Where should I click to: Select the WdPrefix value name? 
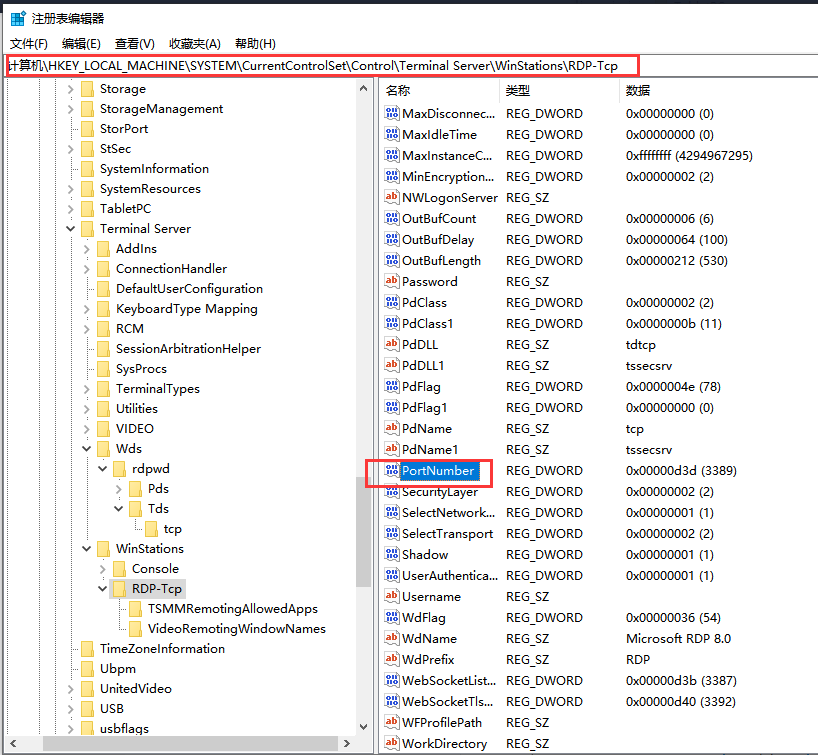(428, 660)
